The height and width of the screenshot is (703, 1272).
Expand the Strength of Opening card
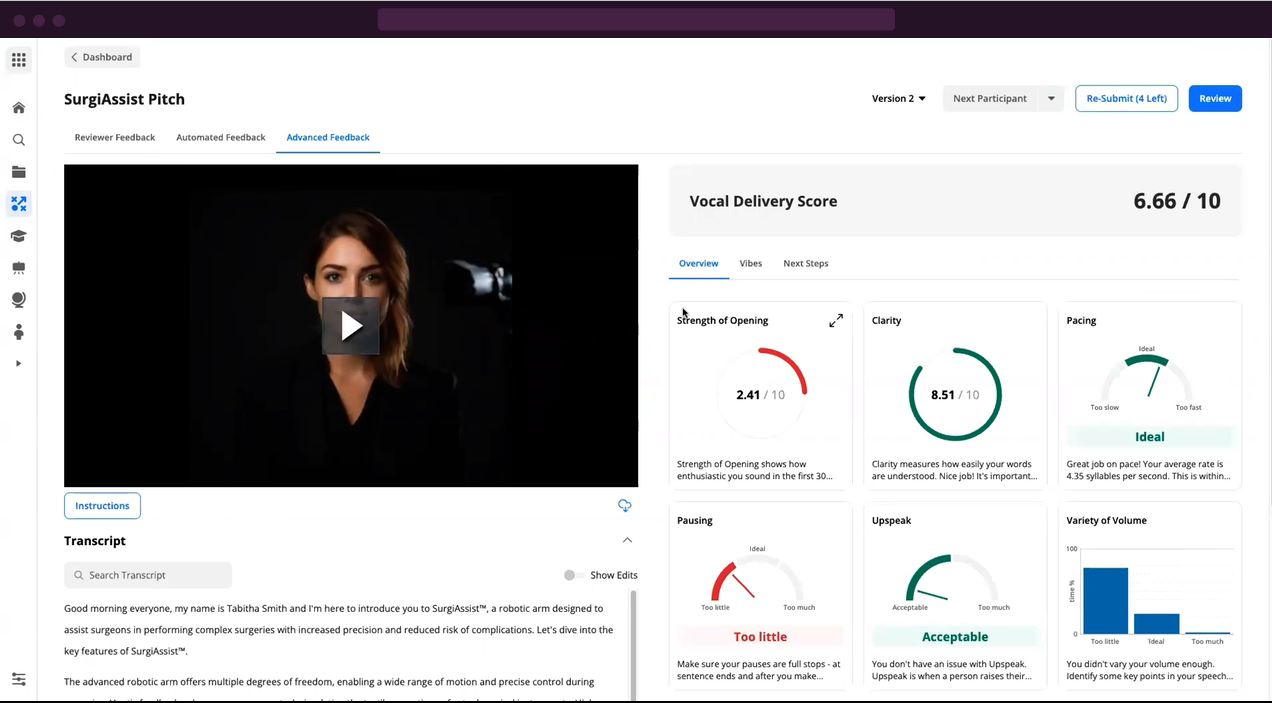coord(836,320)
